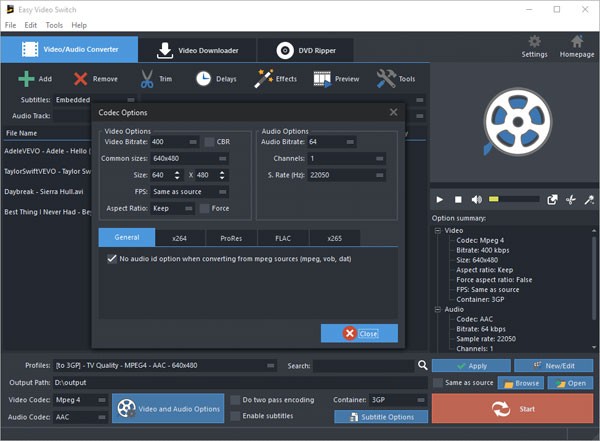Close the Codec Options dialog
Screen dimensions: 600x441
(359, 333)
